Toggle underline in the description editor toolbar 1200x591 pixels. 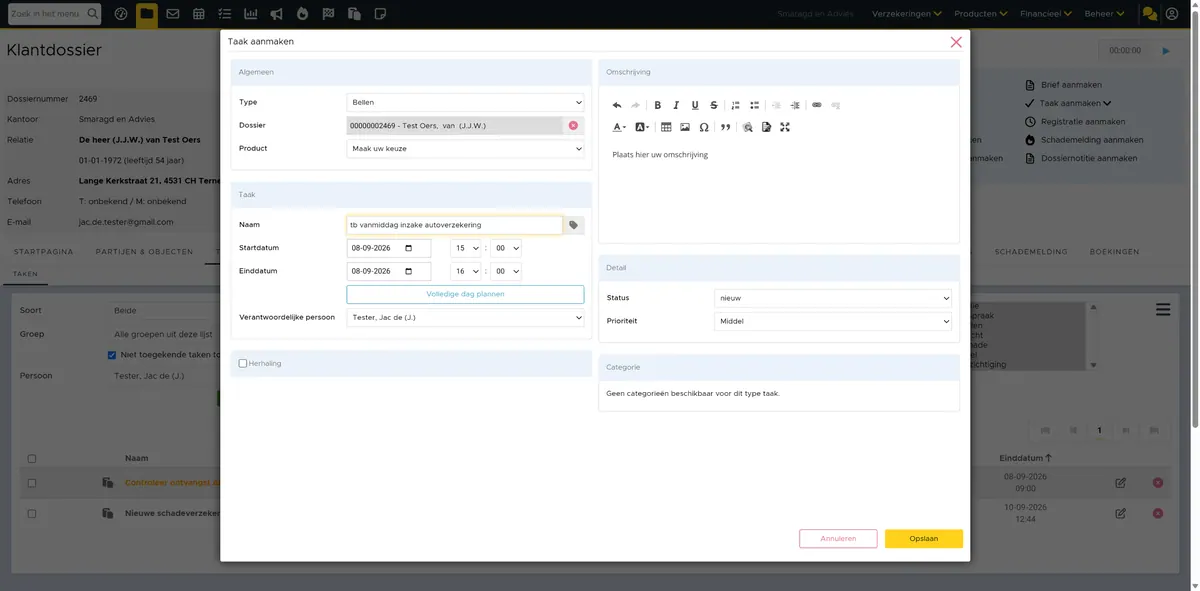click(x=695, y=105)
